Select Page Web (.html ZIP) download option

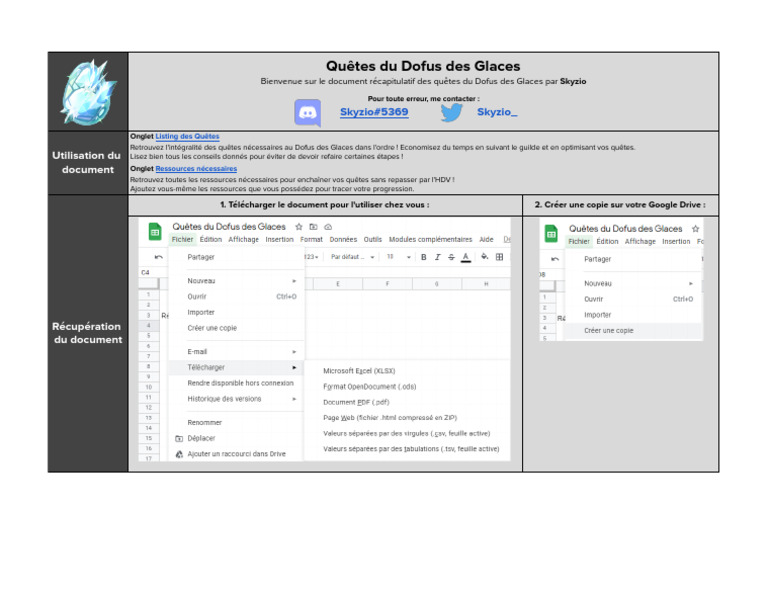pos(390,418)
